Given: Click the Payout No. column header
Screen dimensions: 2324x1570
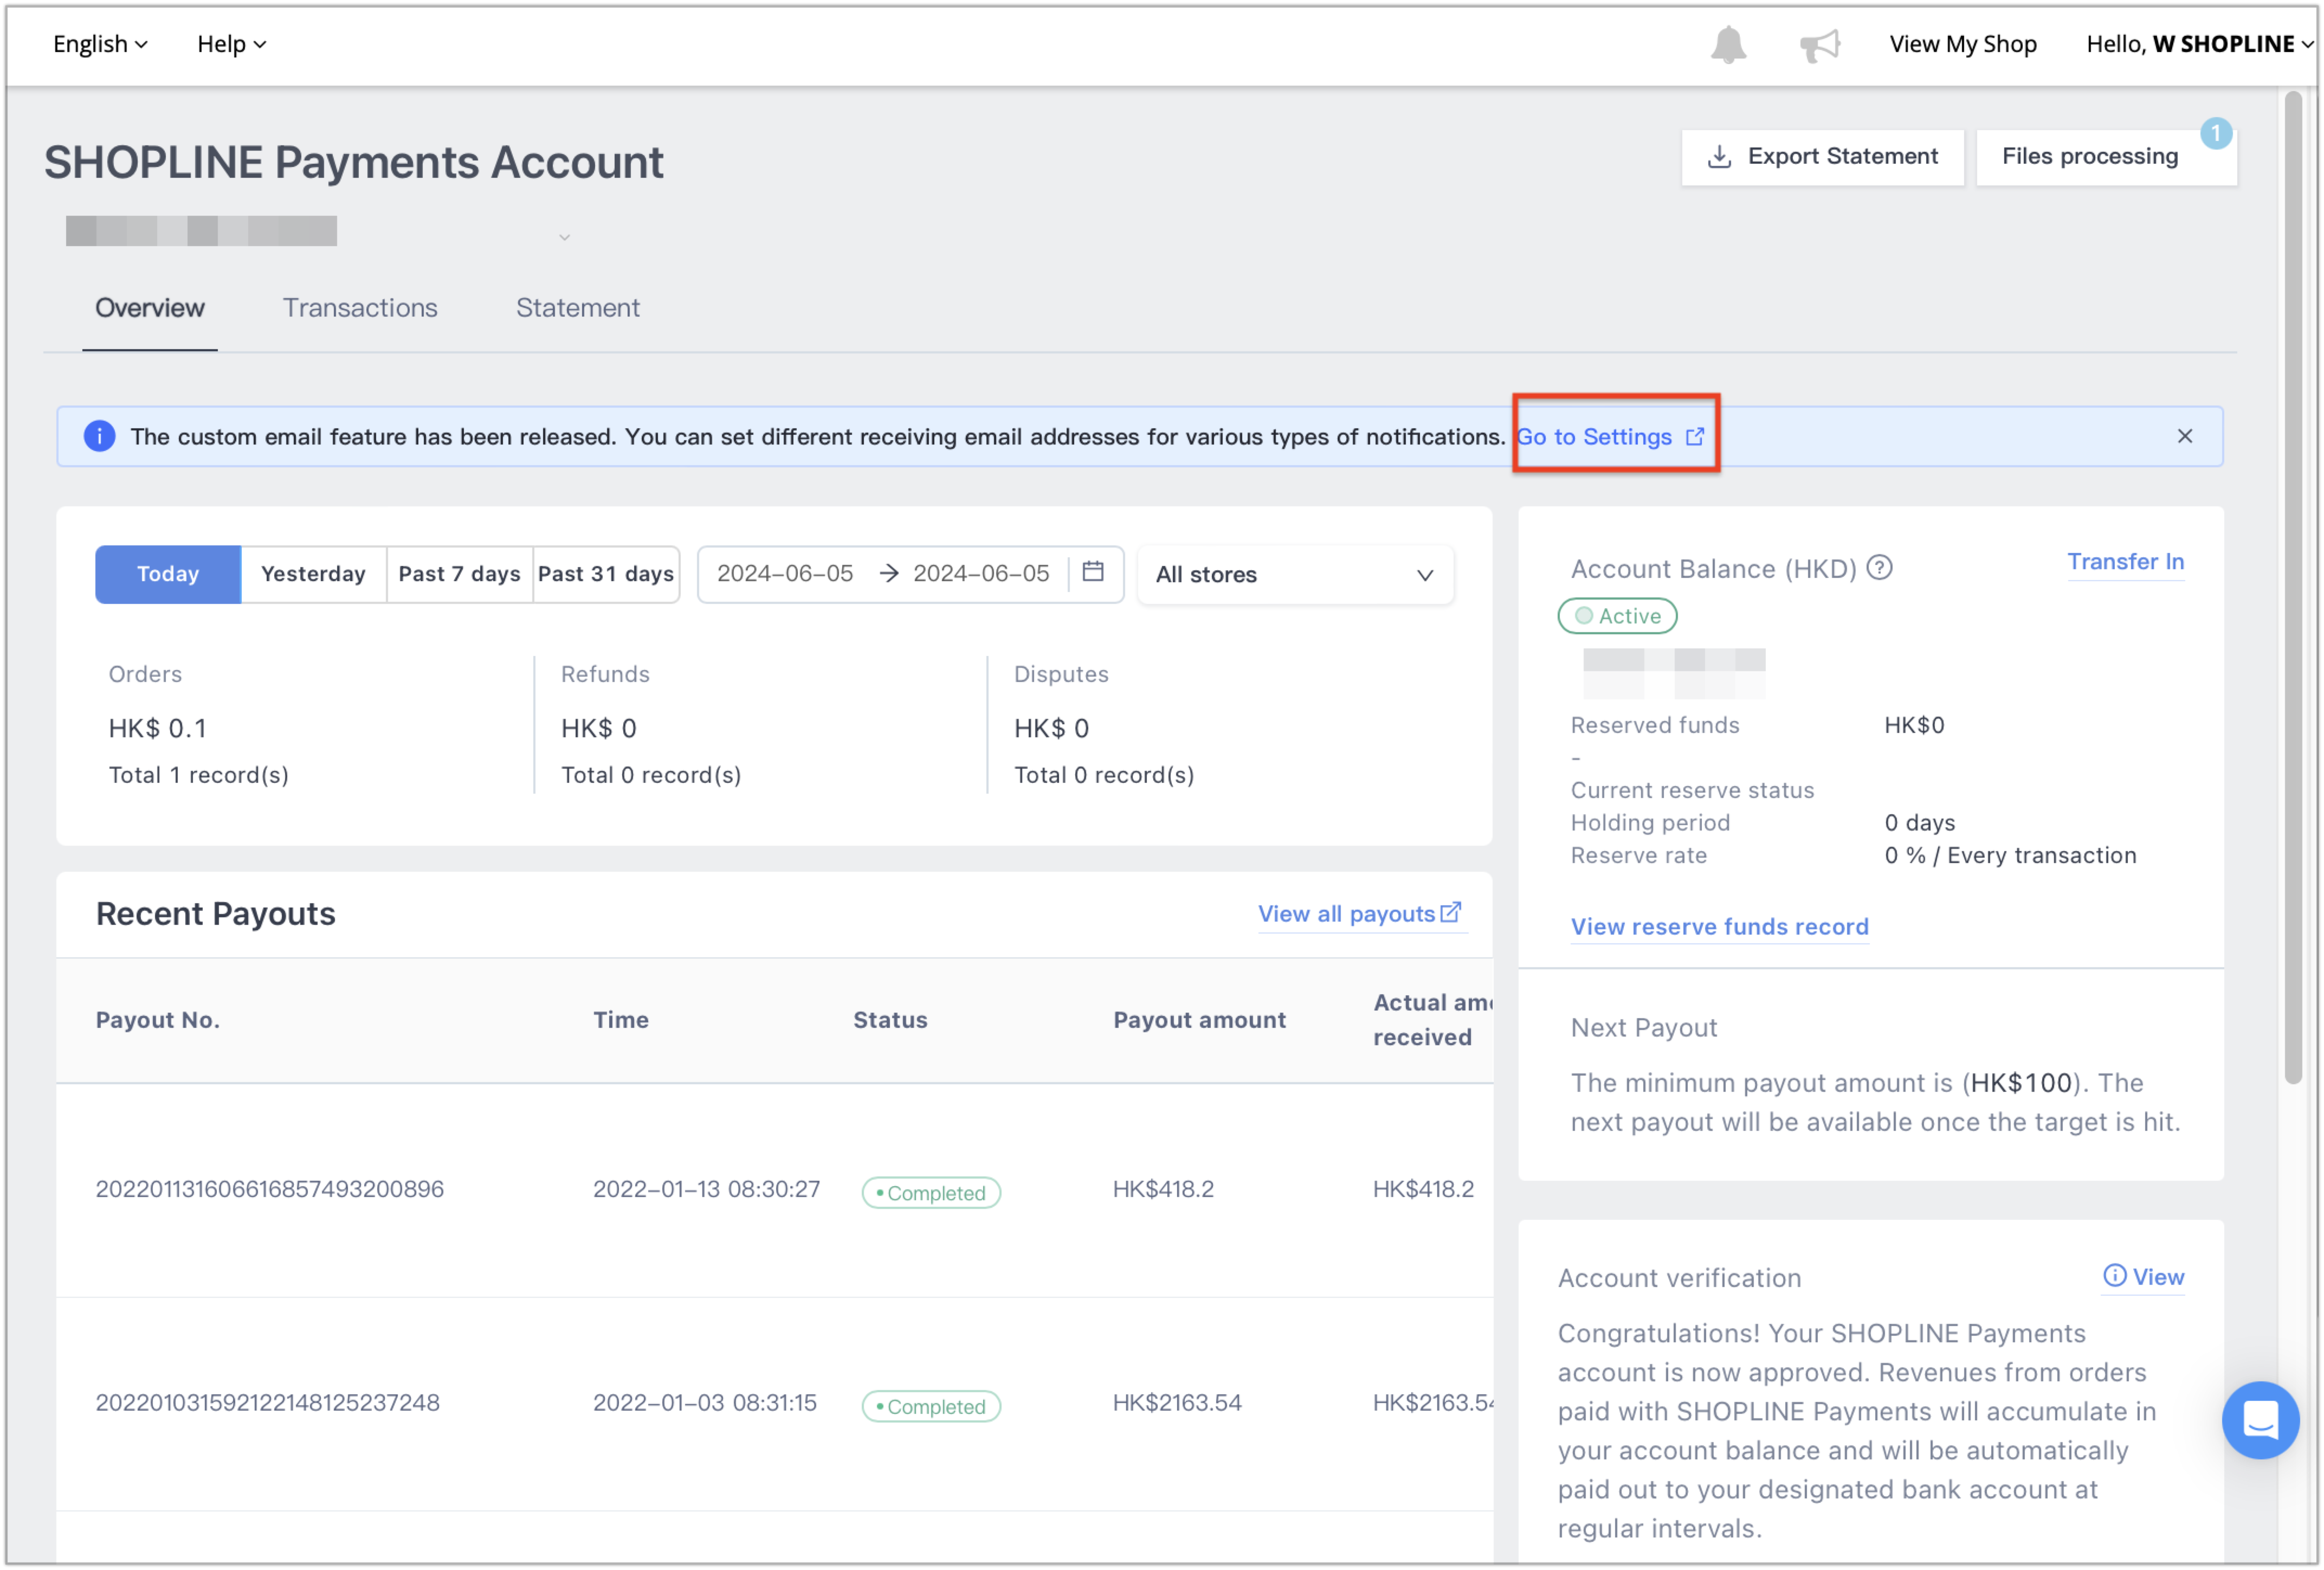Looking at the screenshot, I should (158, 1020).
